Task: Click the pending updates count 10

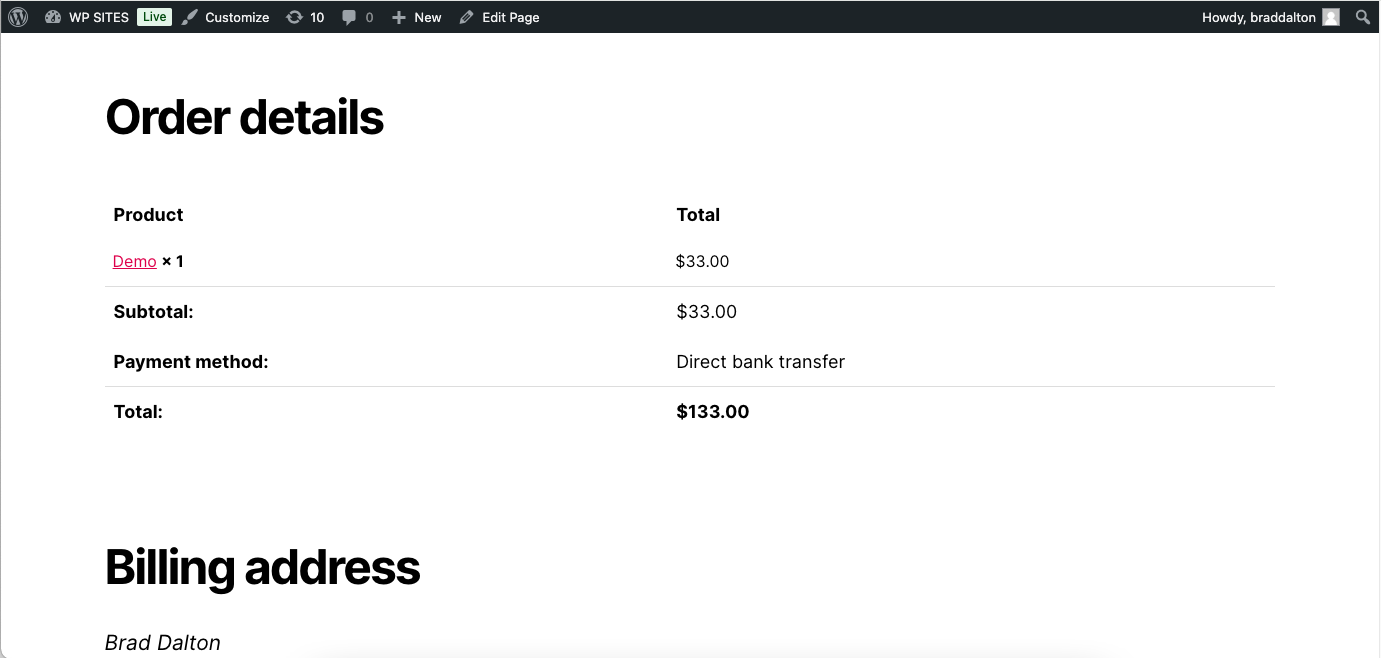Action: coord(317,17)
